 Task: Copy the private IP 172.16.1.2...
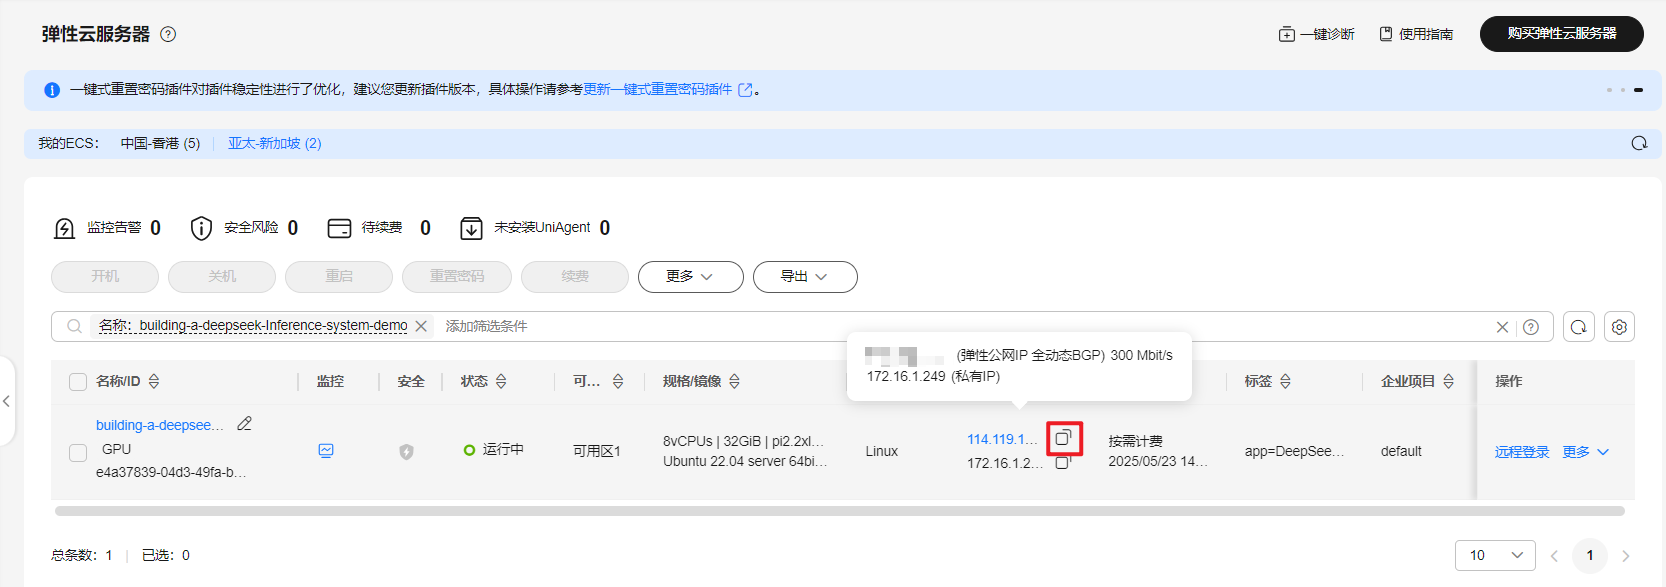tap(1062, 463)
